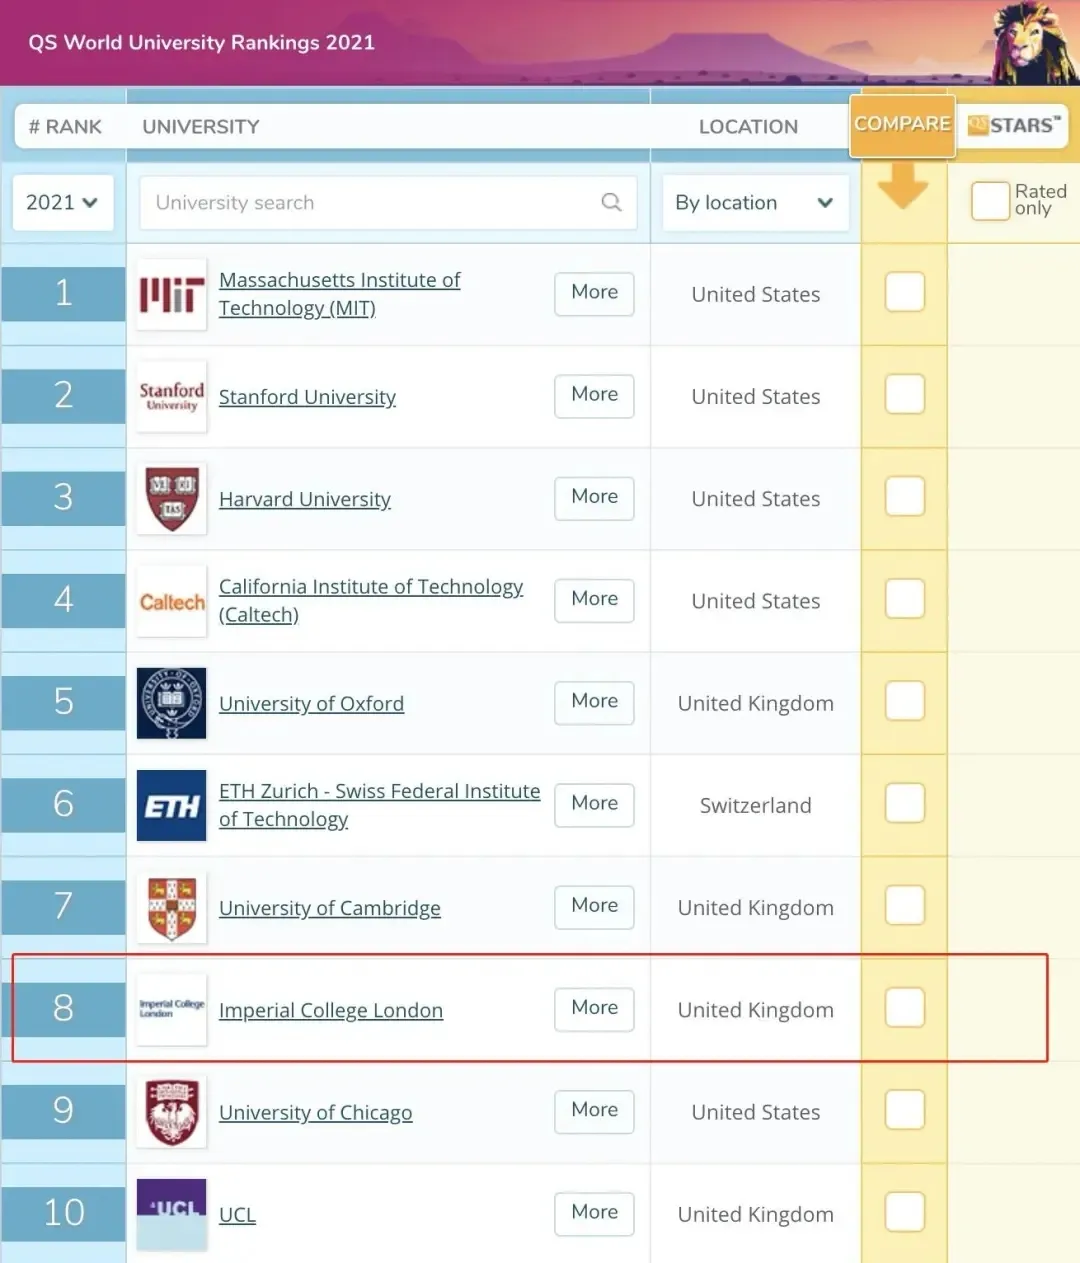
Task: Select the COMPARE tab
Action: coord(902,125)
